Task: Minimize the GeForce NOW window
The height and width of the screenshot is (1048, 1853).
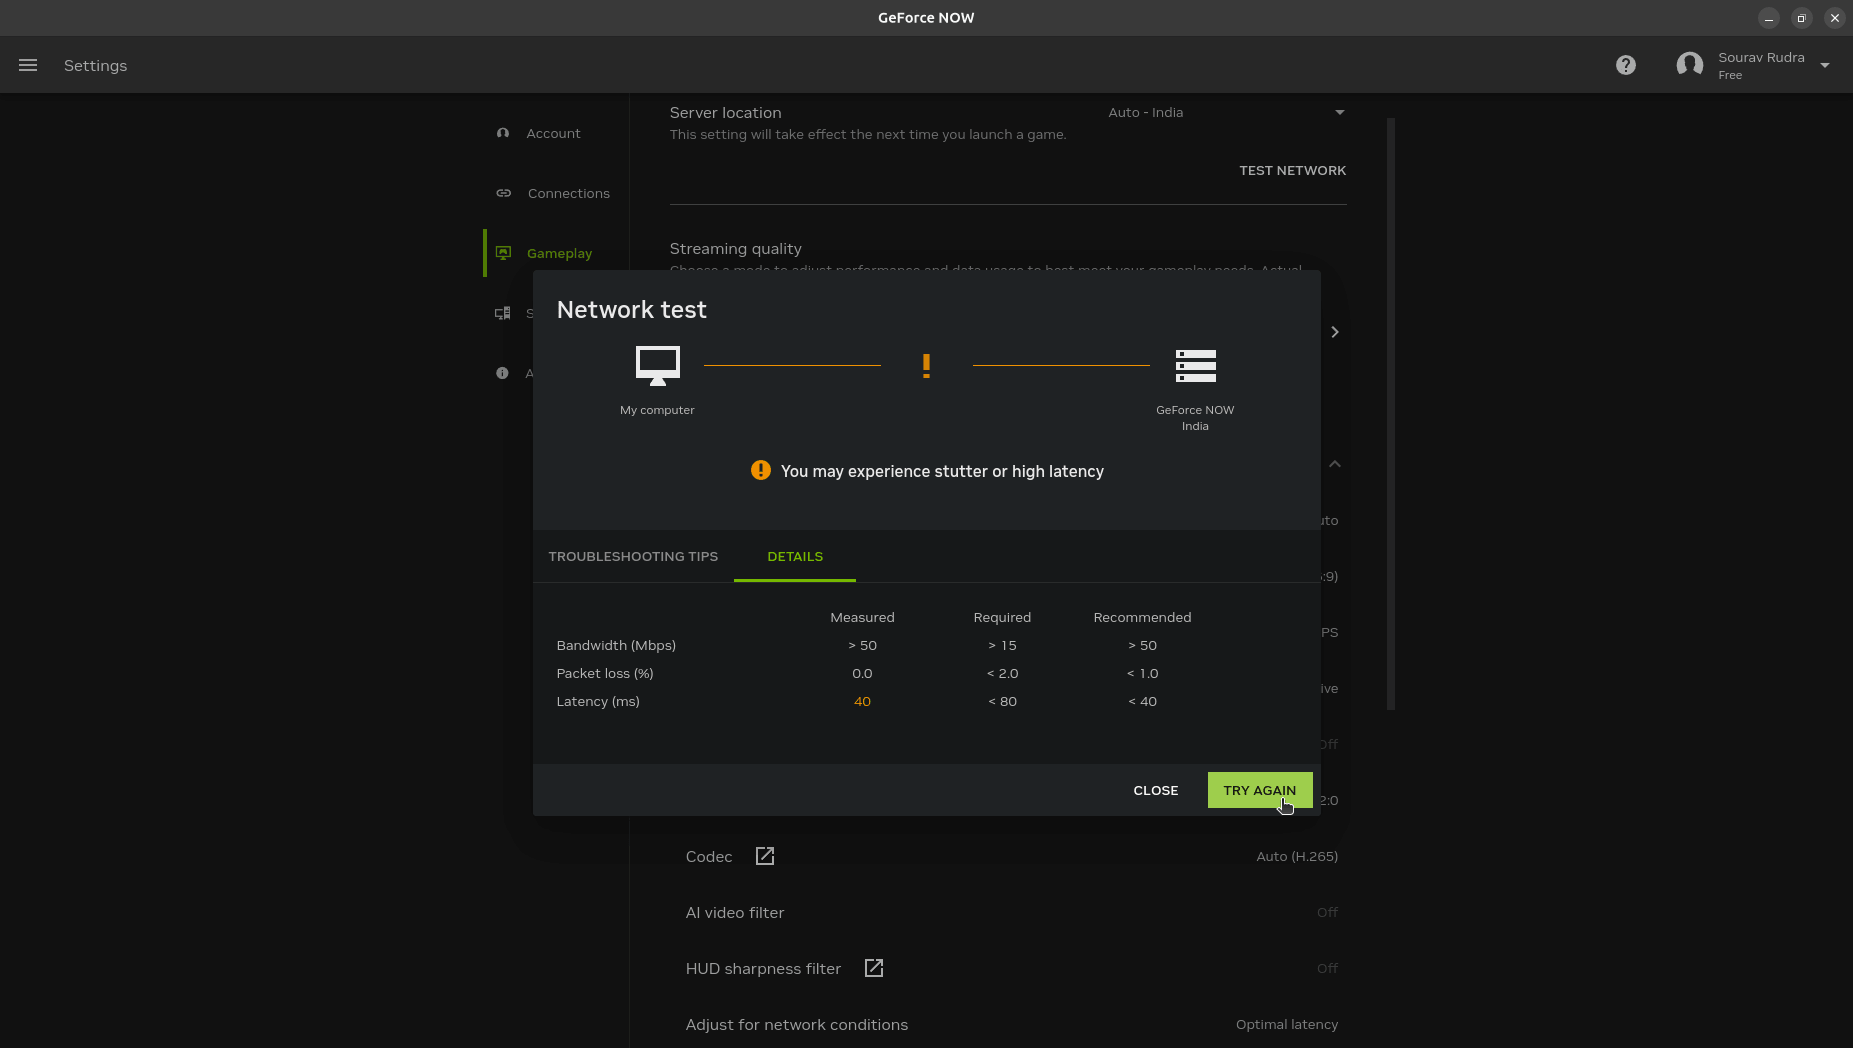Action: 1769,18
